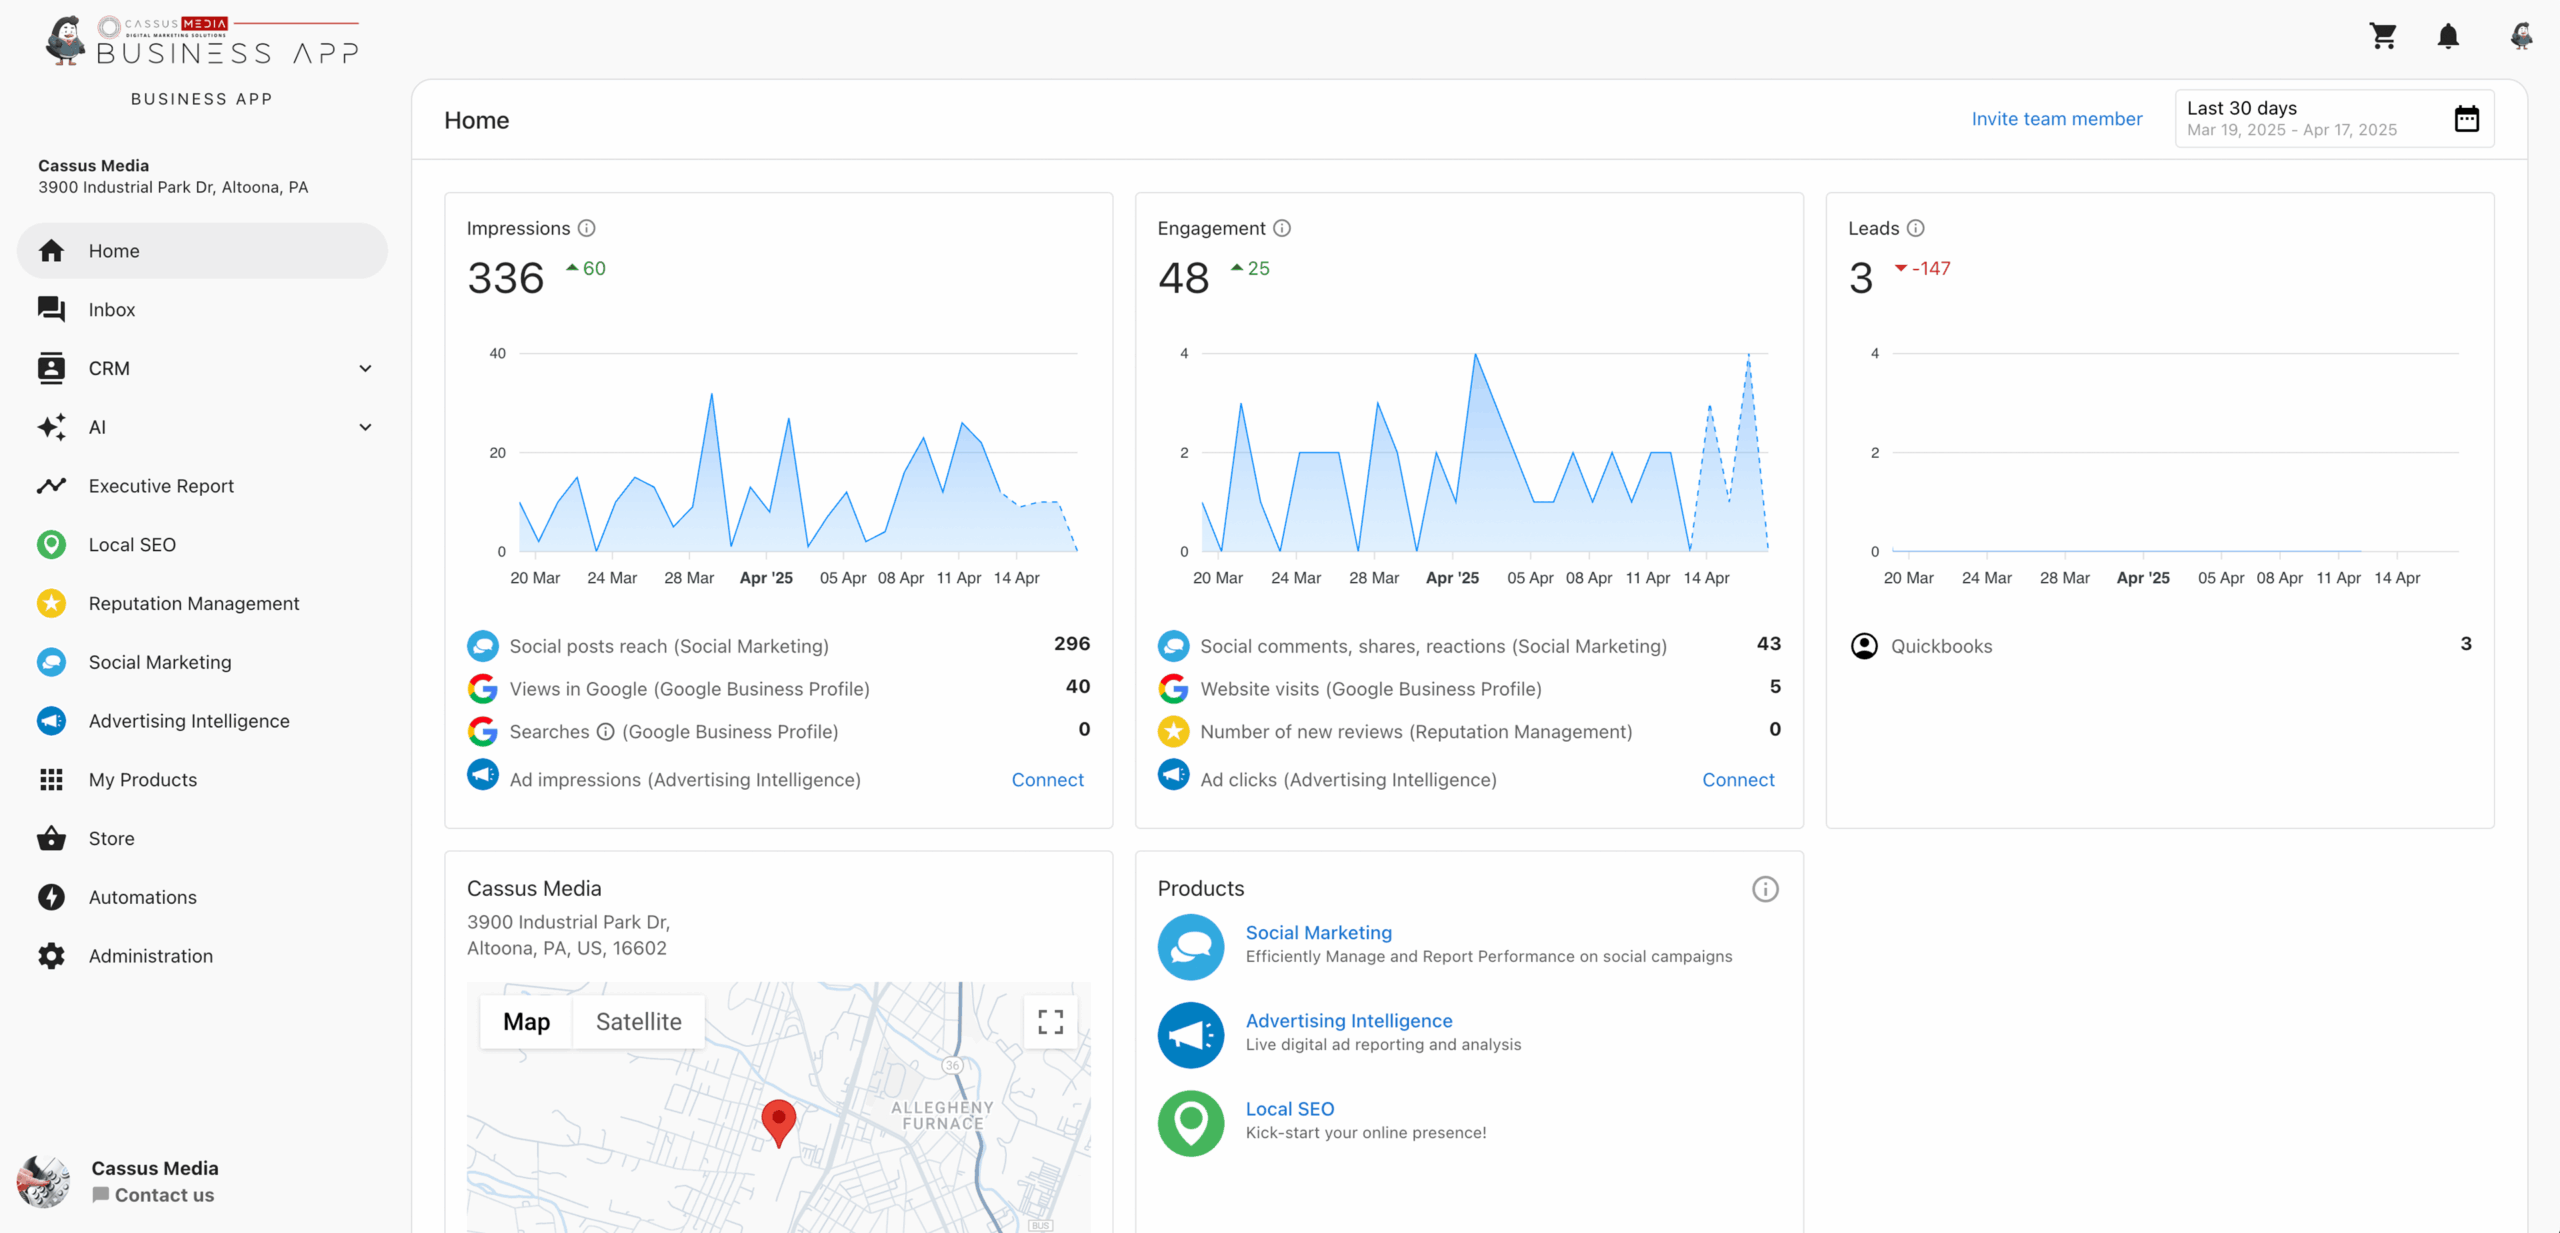Switch map to Satellite view
The image size is (2560, 1233).
click(x=638, y=1021)
